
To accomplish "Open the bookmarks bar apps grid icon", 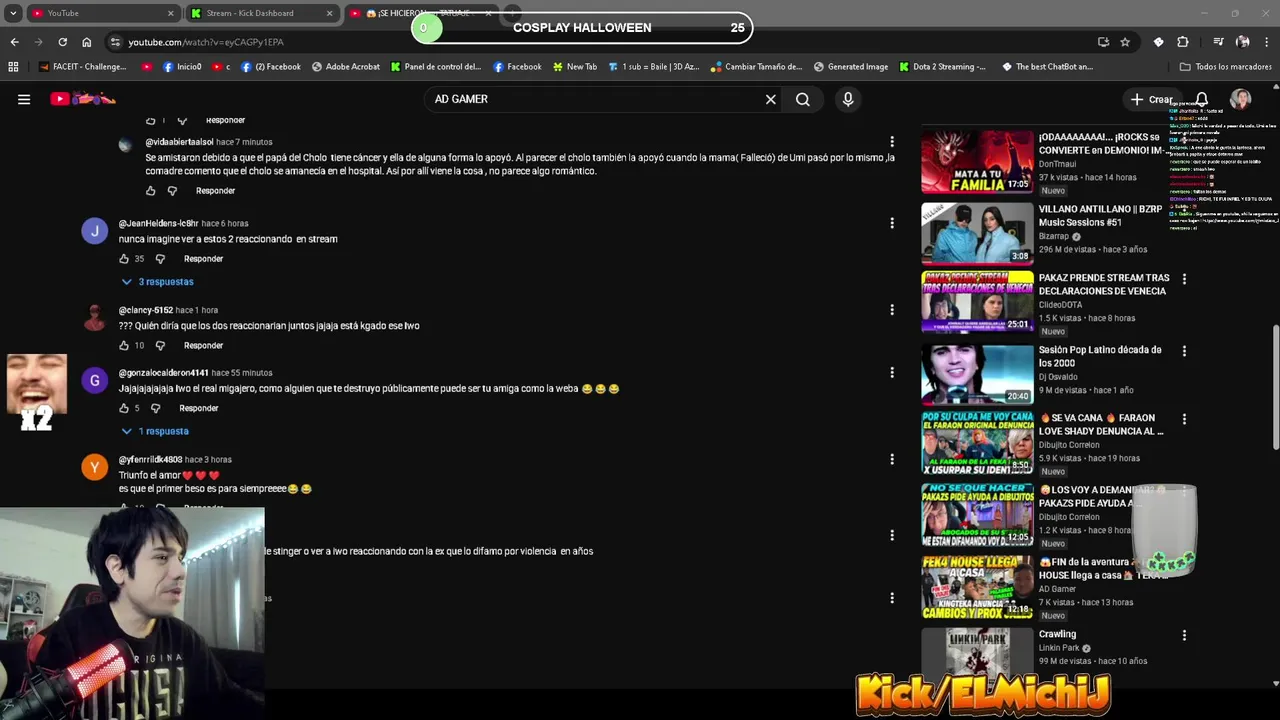I will coord(13,67).
